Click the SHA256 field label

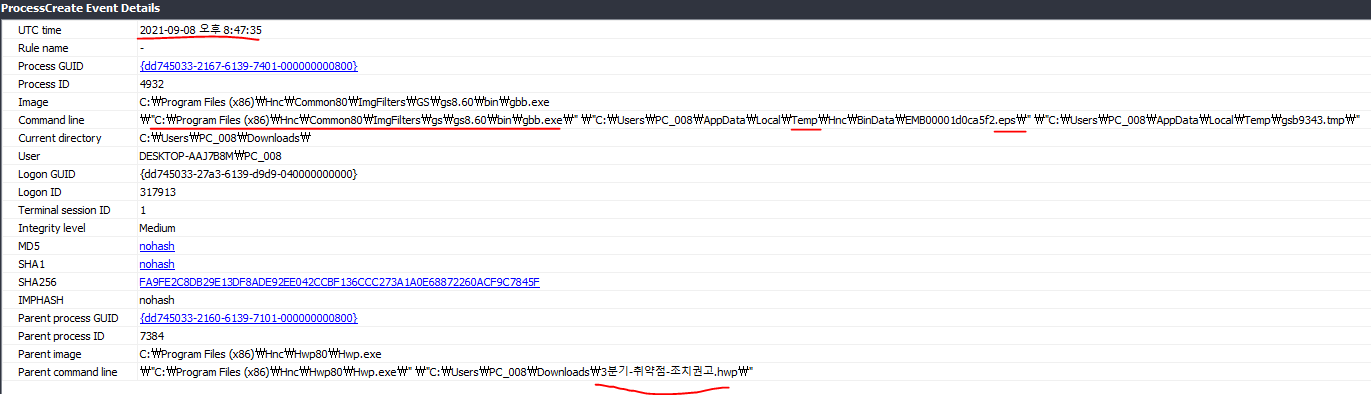38,282
